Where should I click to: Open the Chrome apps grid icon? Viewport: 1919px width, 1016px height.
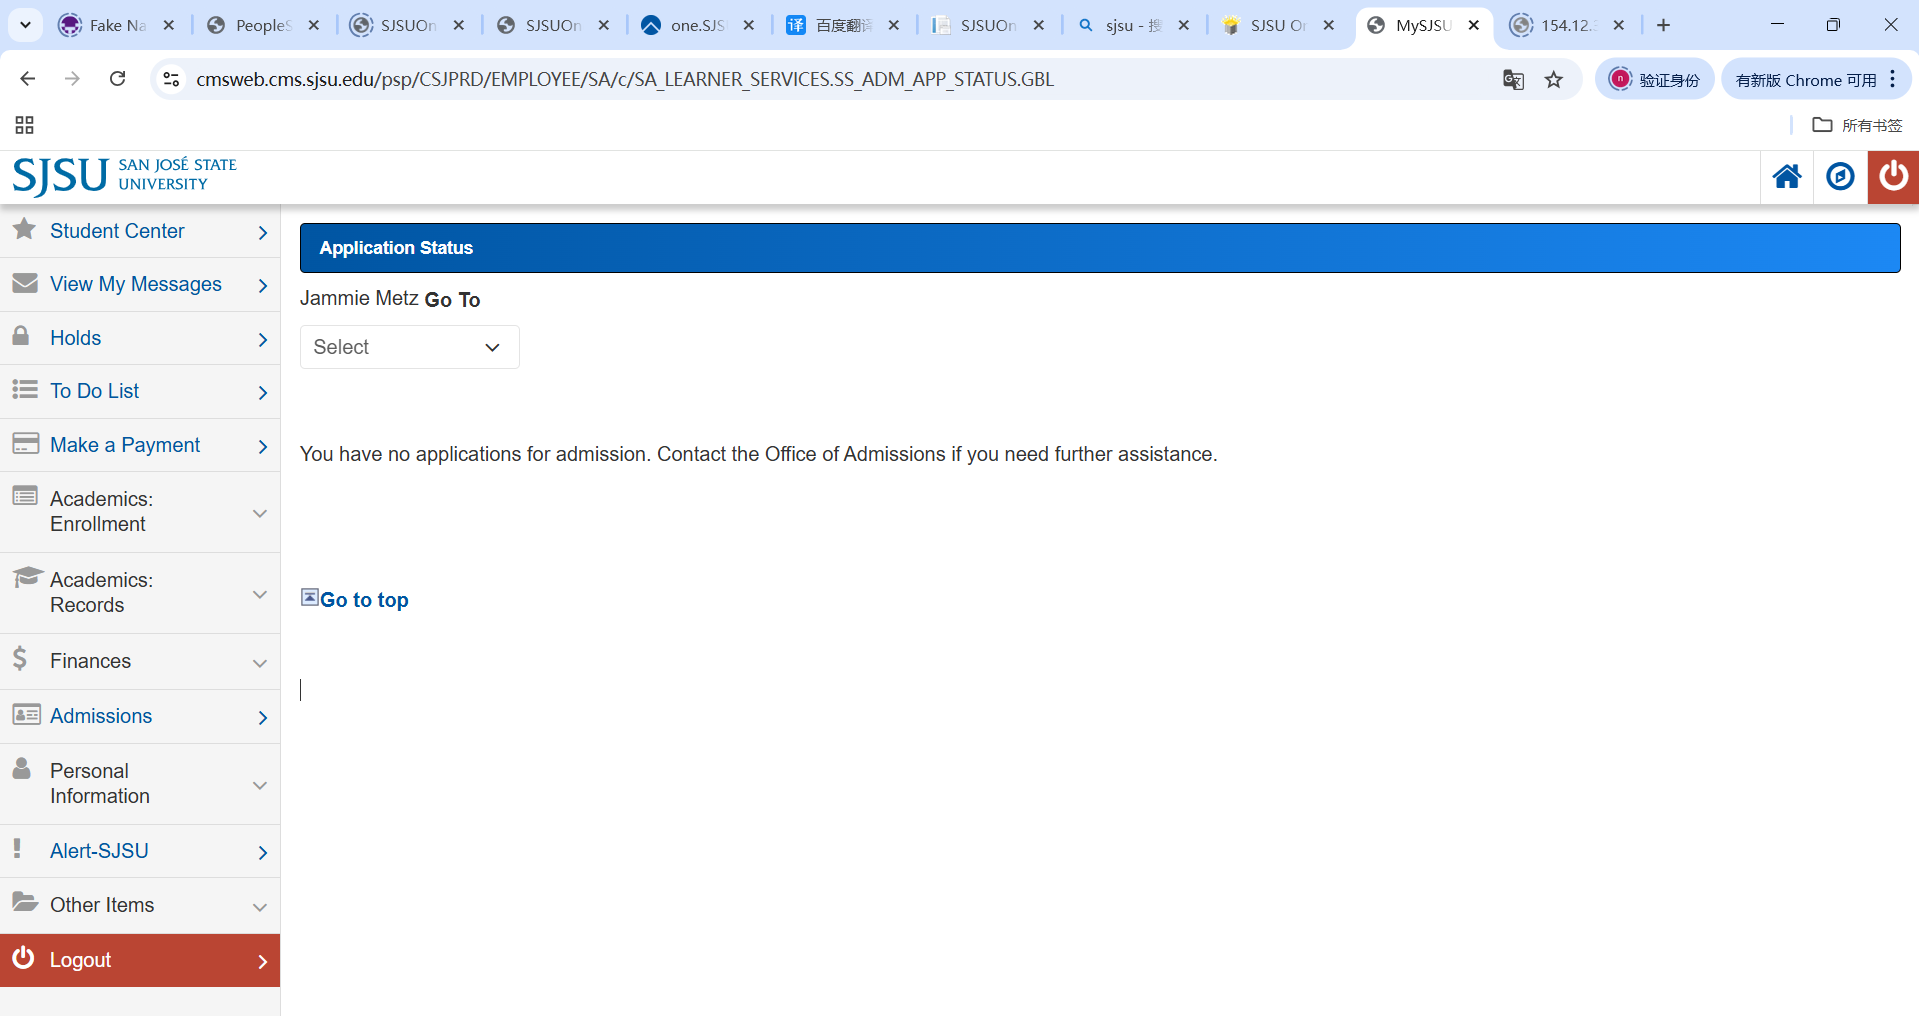pyautogui.click(x=25, y=125)
